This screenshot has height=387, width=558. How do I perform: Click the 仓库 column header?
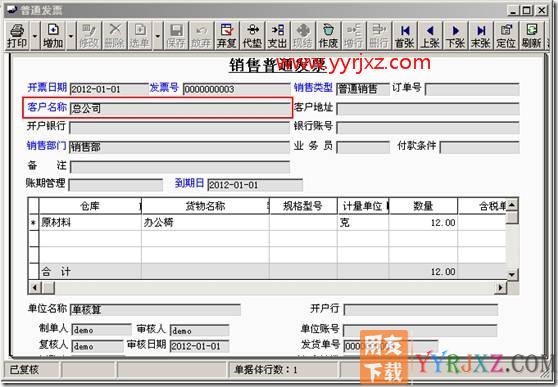pos(90,206)
